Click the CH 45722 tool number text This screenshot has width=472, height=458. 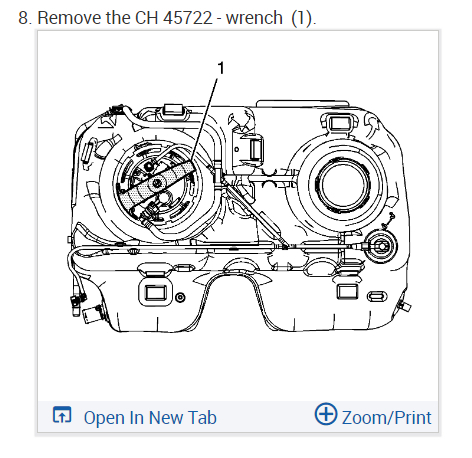click(x=174, y=17)
